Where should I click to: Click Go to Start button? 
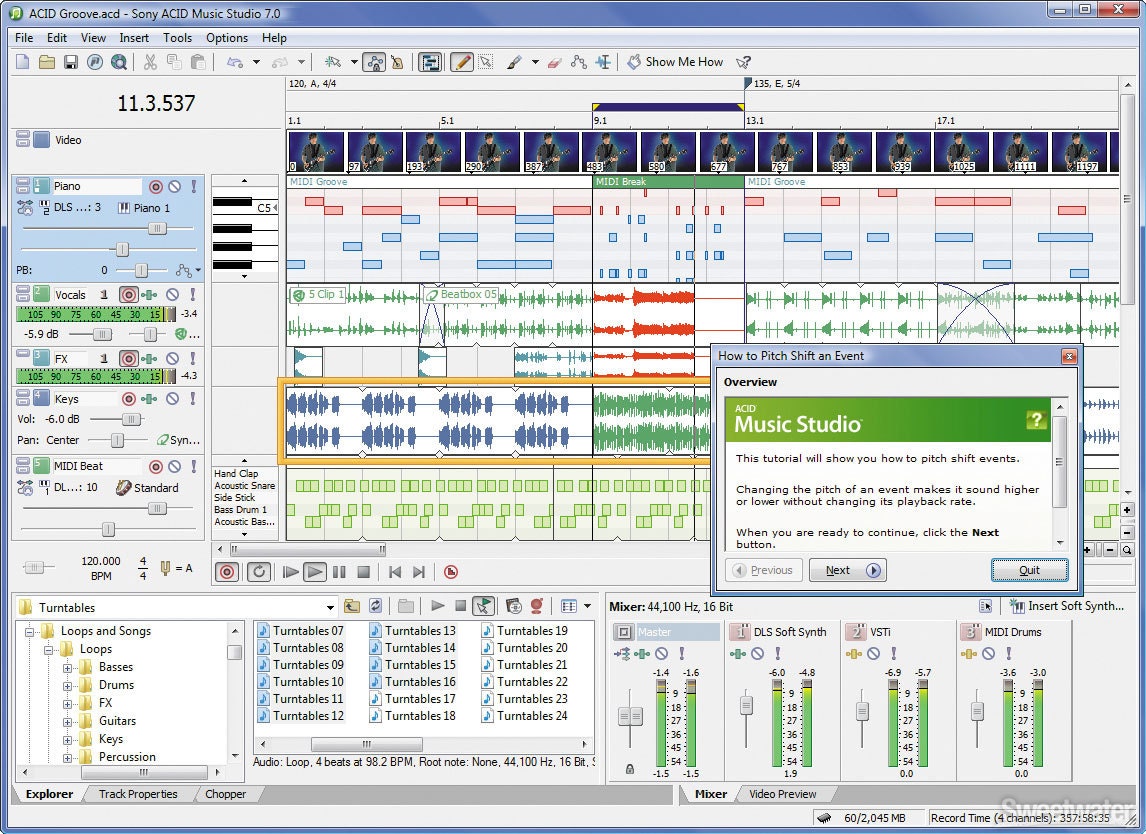point(395,572)
